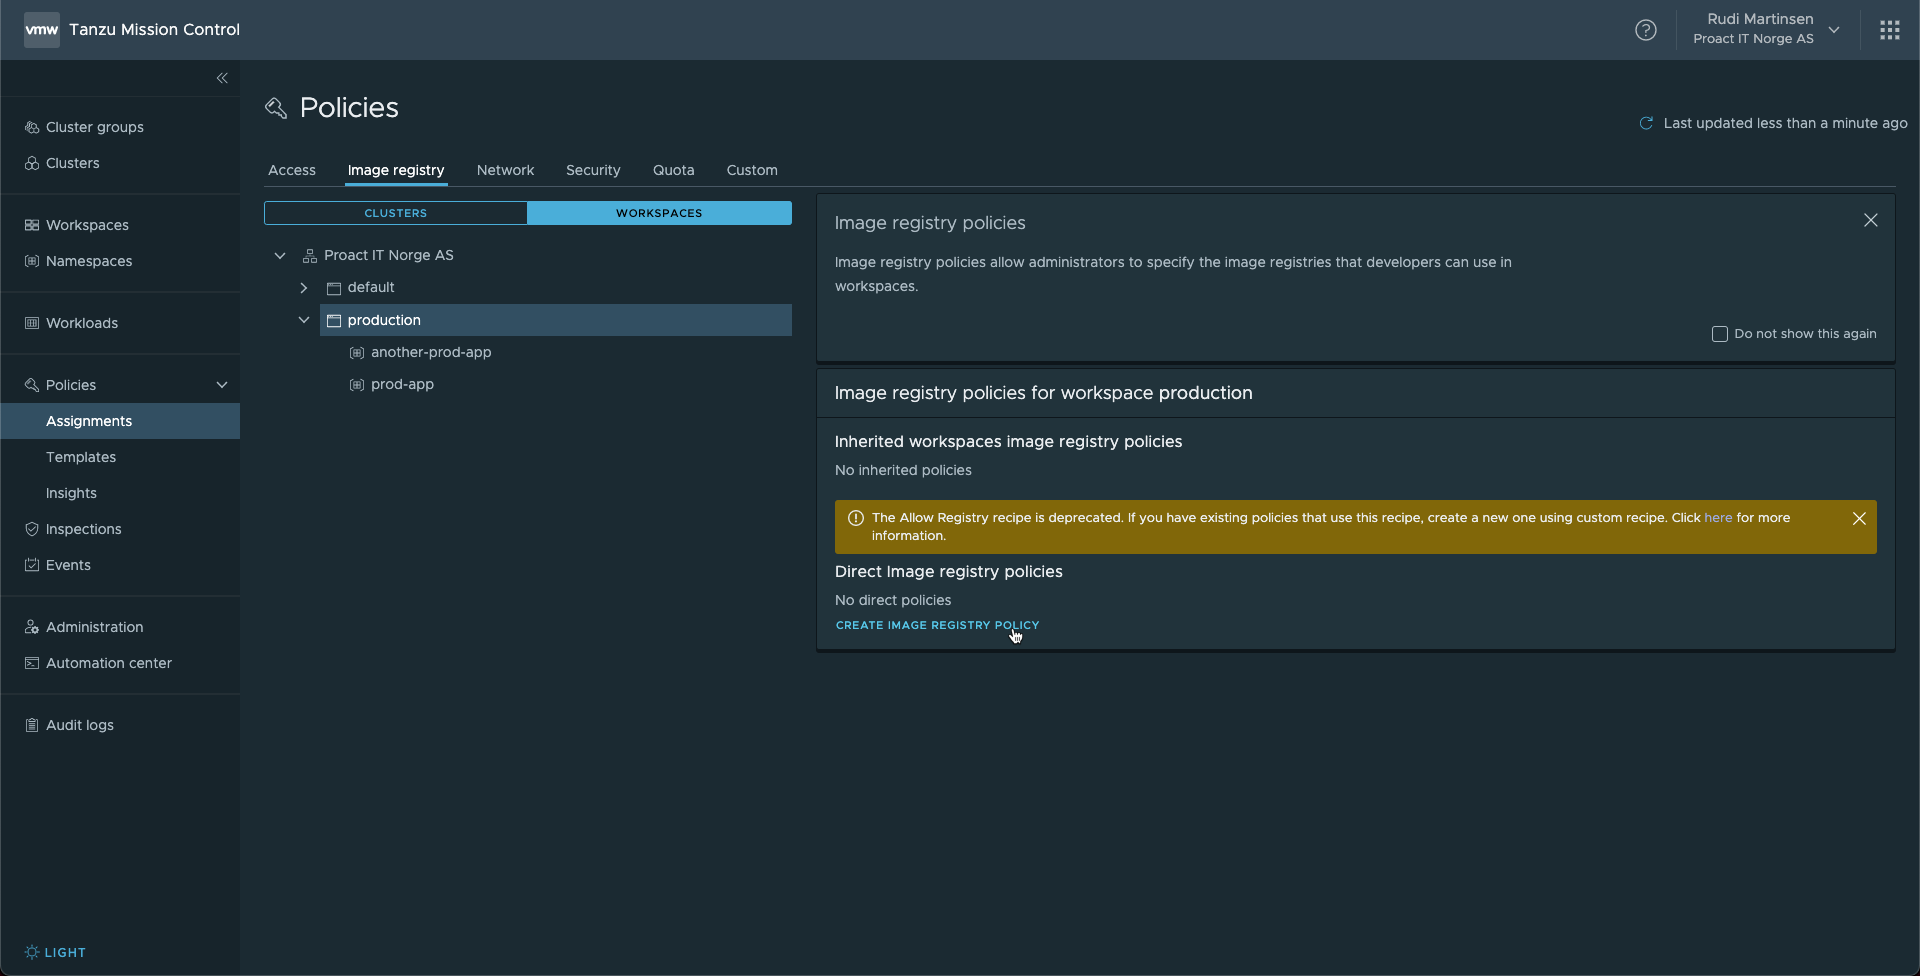
Task: Click the Tanzu Mission Control title
Action: [155, 30]
